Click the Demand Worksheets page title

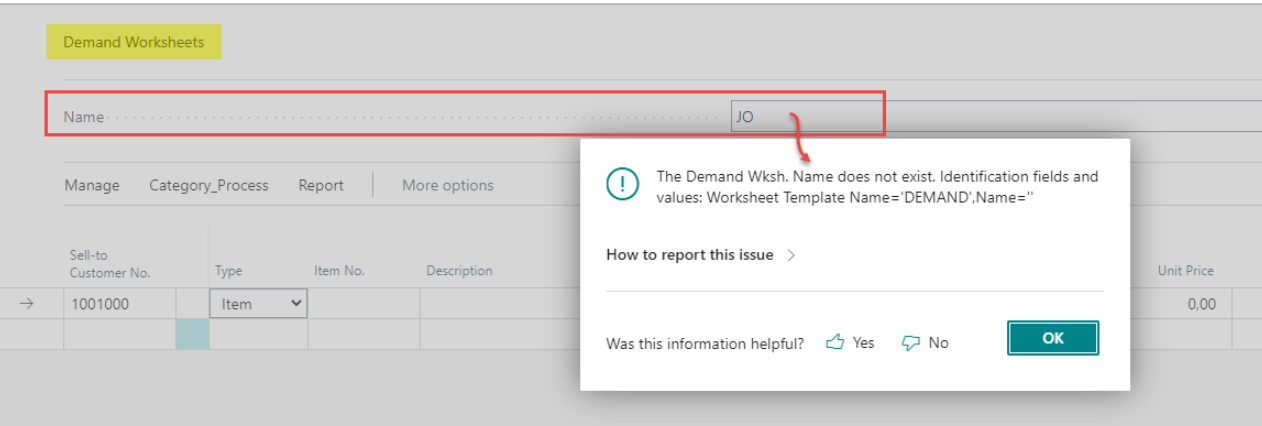pos(134,42)
